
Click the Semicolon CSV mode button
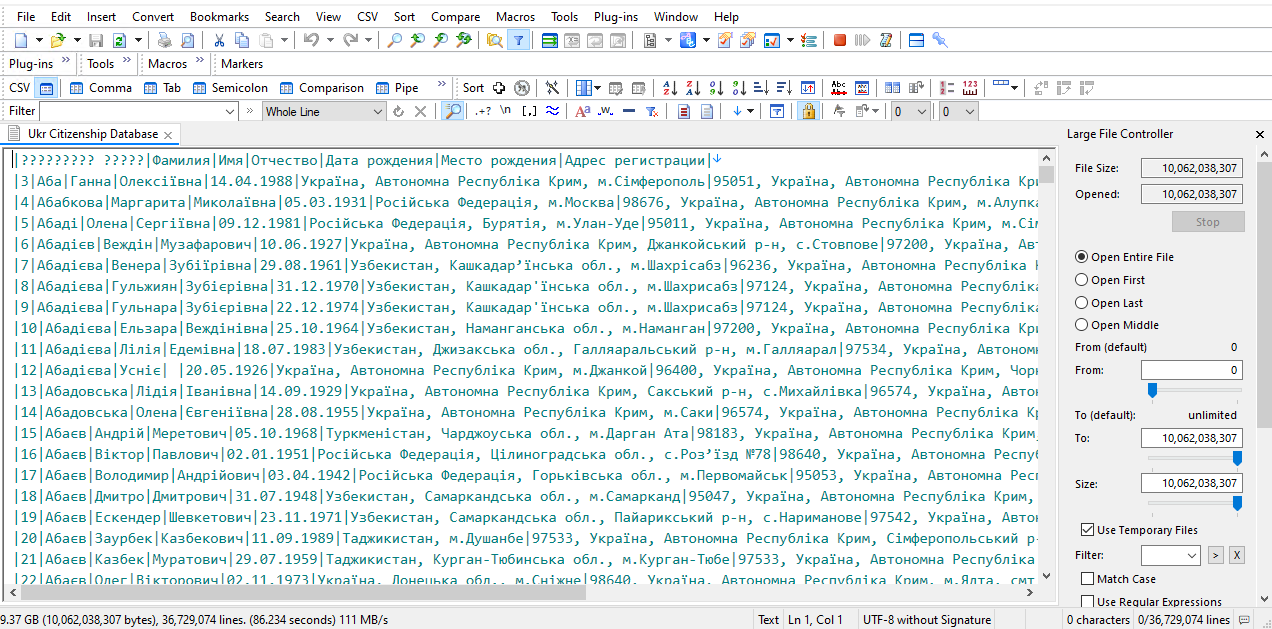point(230,87)
